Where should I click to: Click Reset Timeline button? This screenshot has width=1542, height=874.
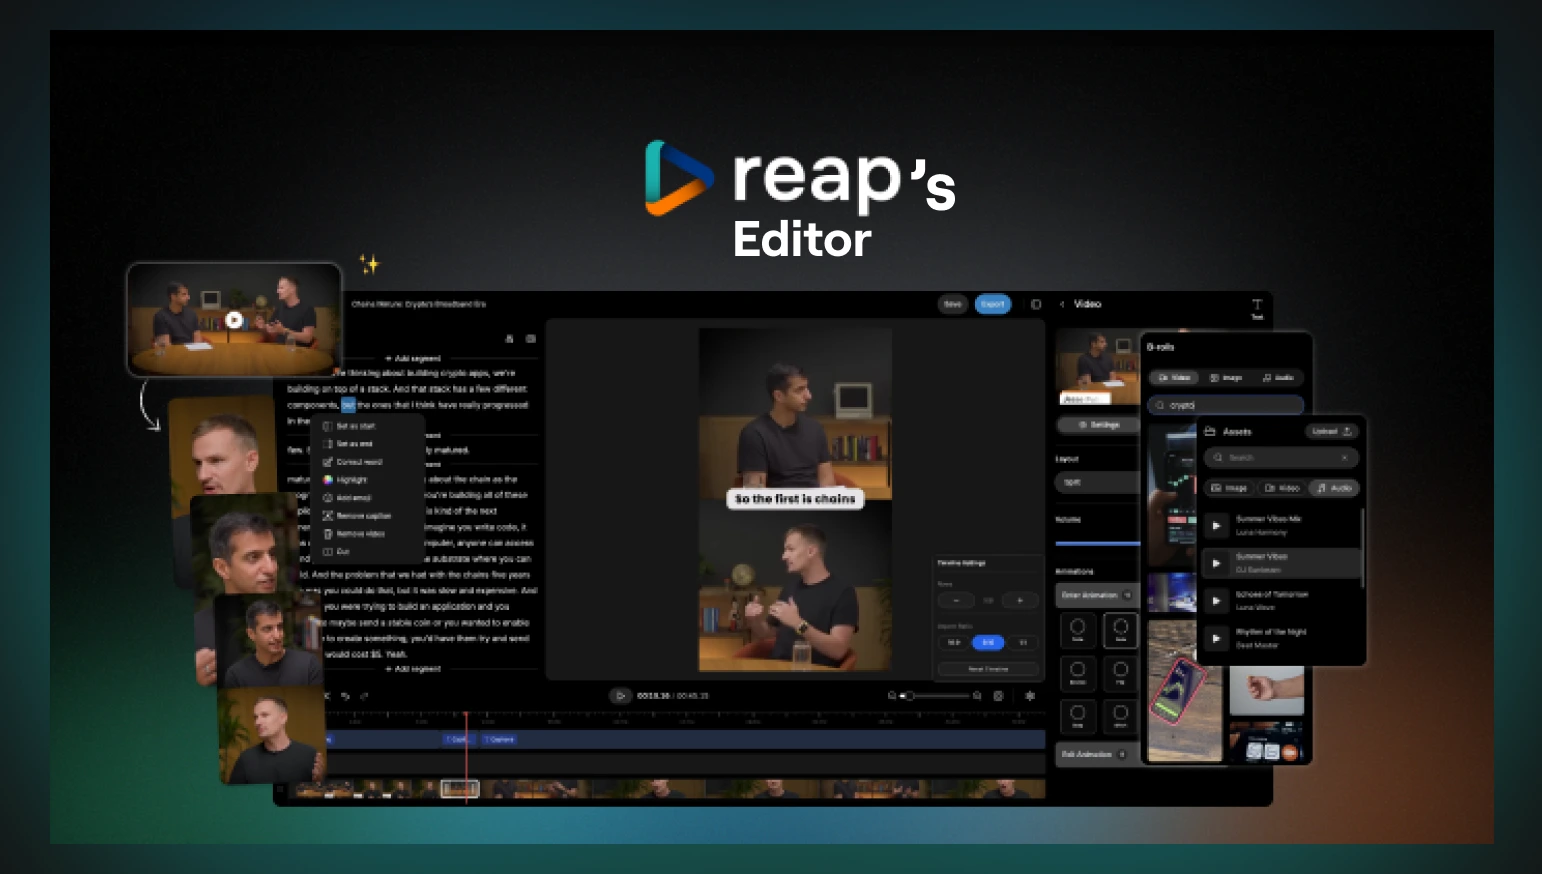[988, 669]
